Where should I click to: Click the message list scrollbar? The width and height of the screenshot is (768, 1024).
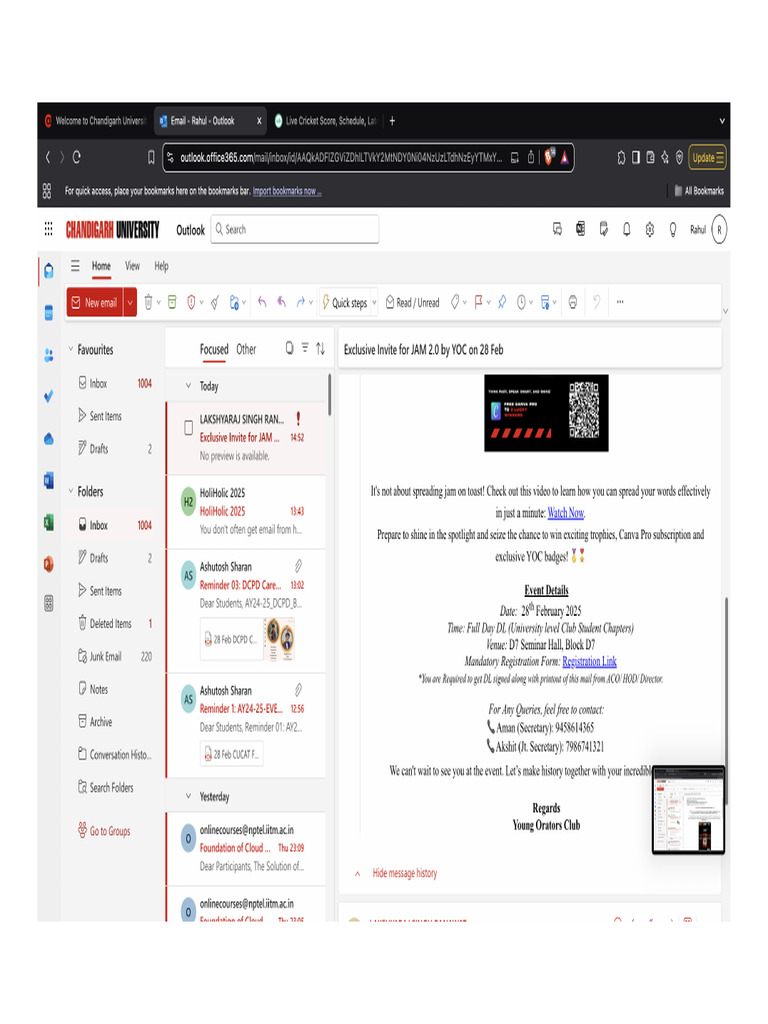tap(329, 394)
